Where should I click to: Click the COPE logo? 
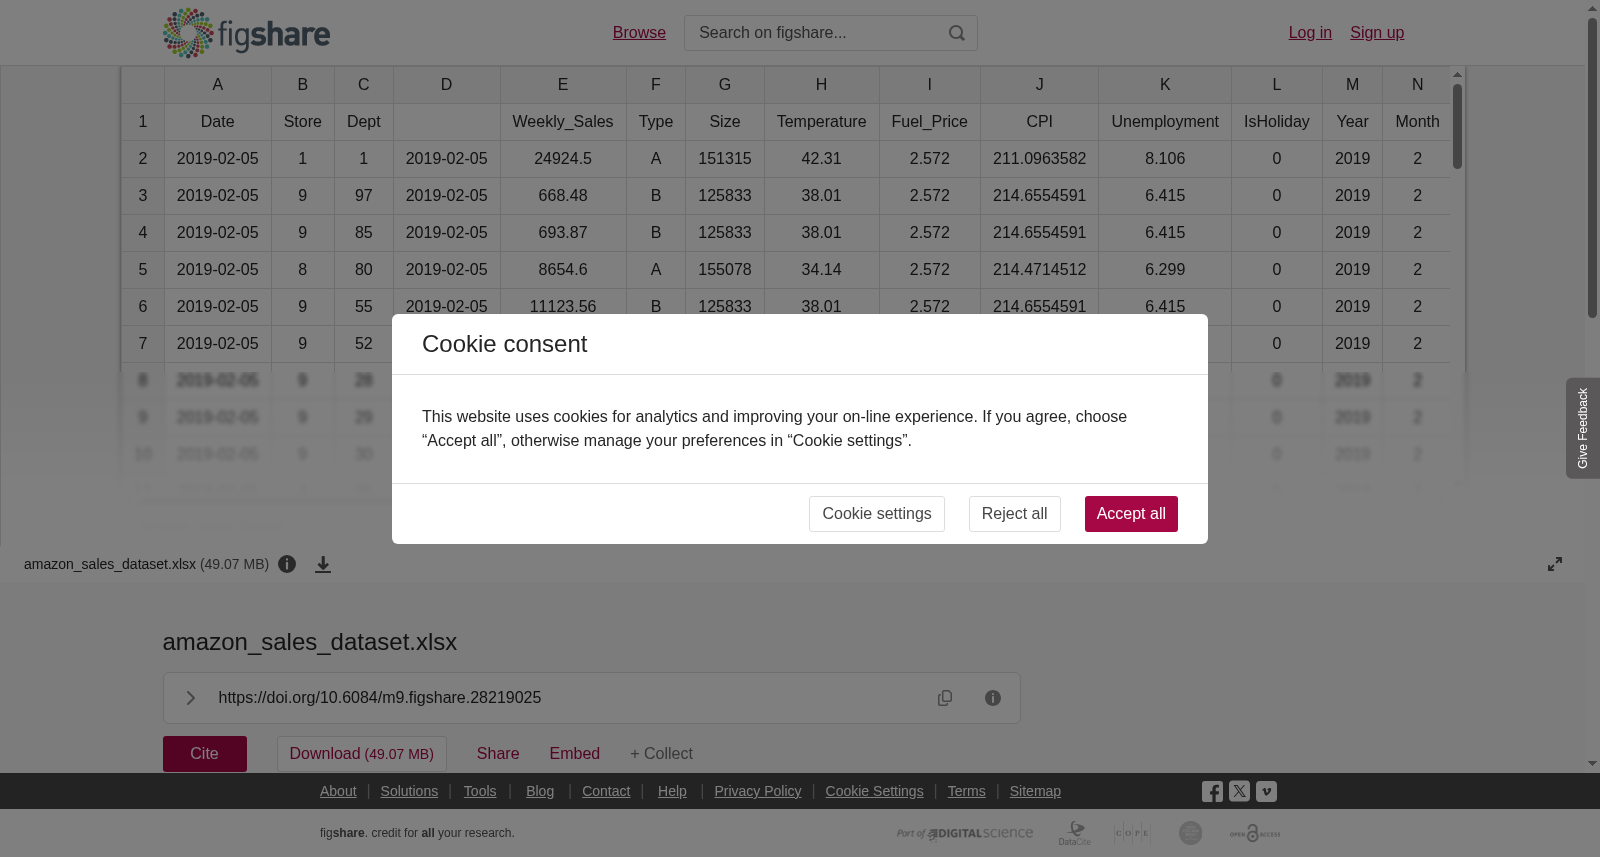[x=1132, y=833]
